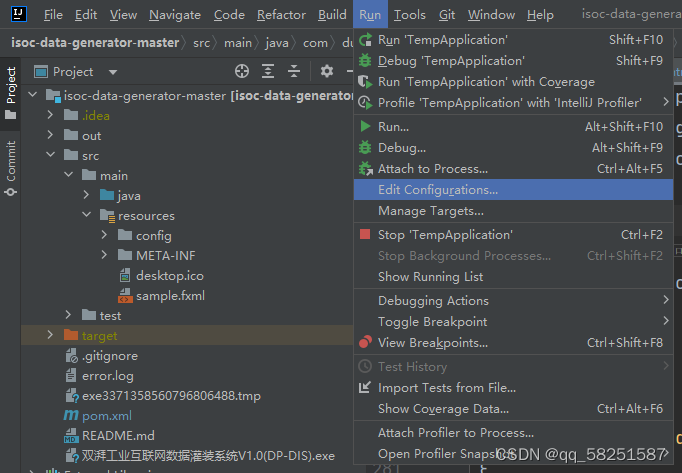Click the resources folder icon
The width and height of the screenshot is (682, 473).
pyautogui.click(x=107, y=215)
